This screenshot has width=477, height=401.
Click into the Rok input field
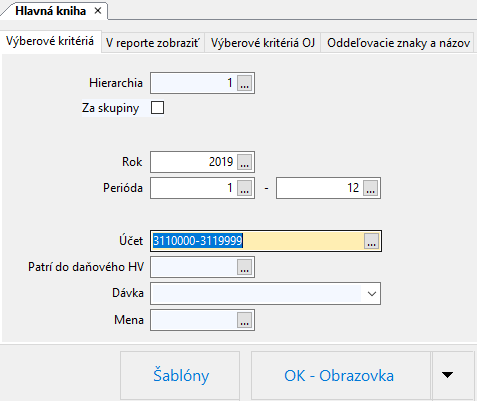coord(194,162)
